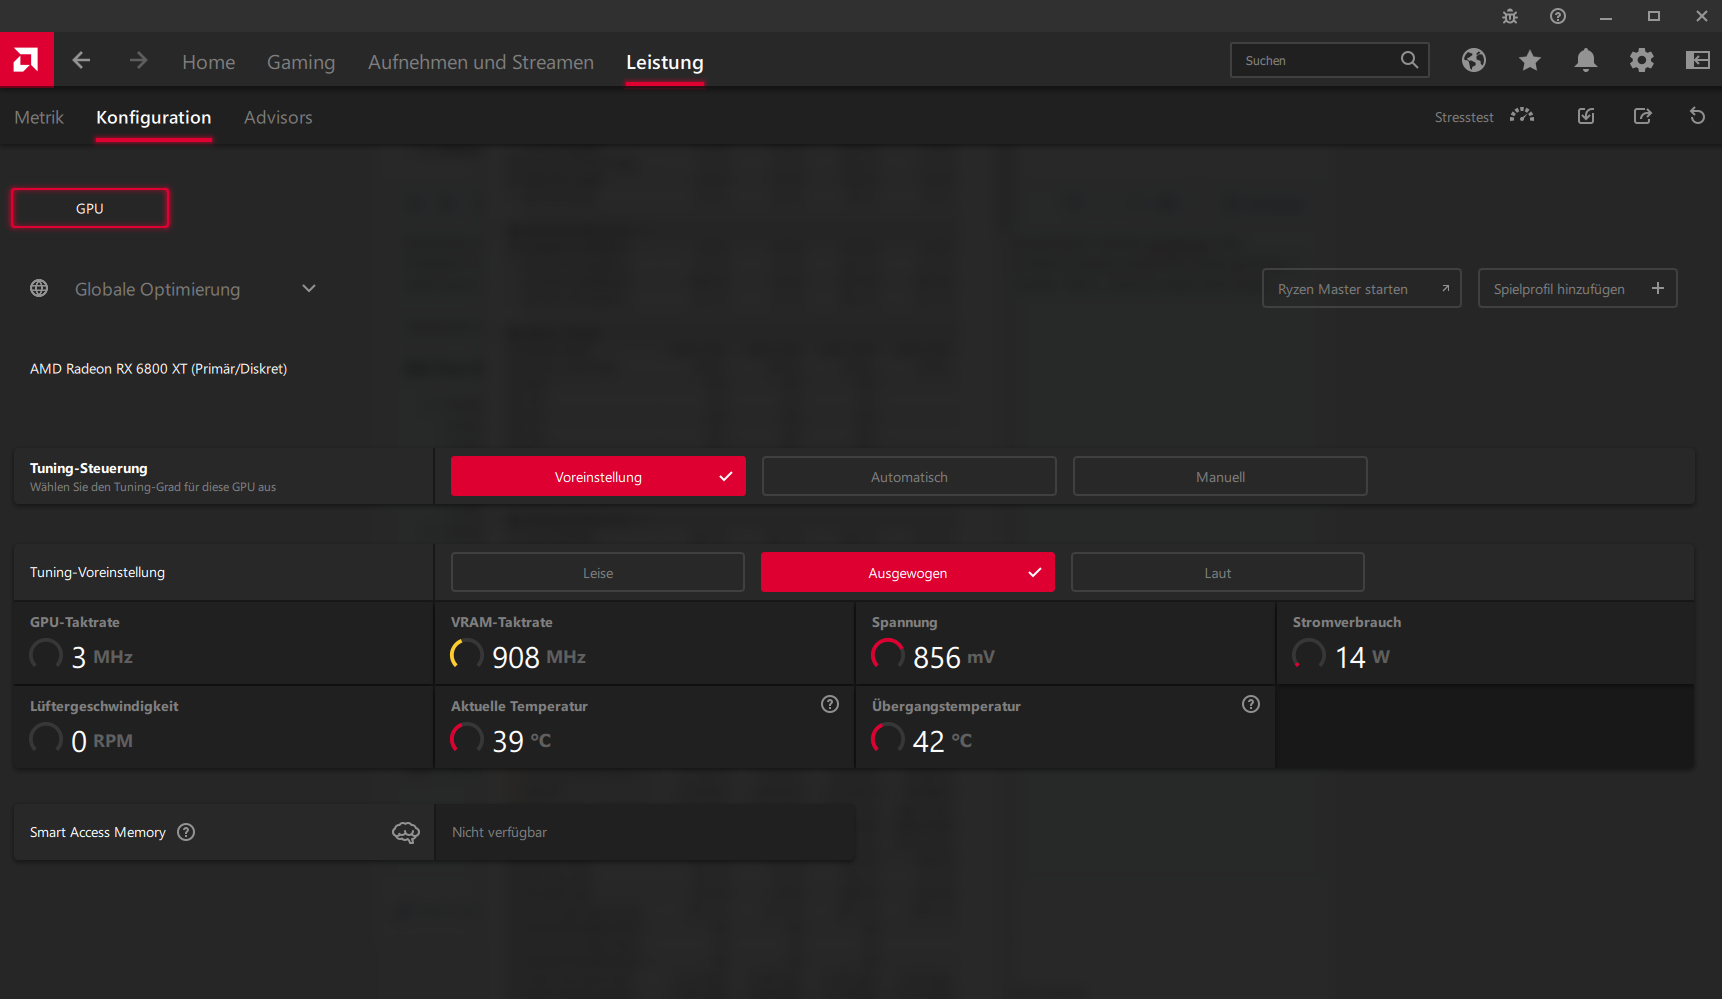Open notifications bell icon
This screenshot has width=1722, height=999.
click(1585, 60)
